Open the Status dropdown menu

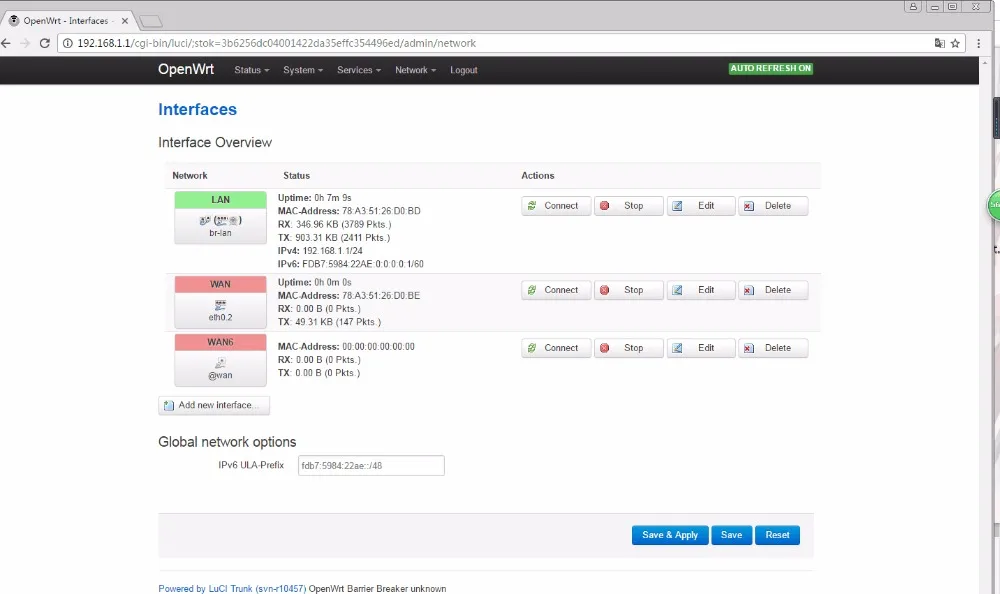click(251, 70)
